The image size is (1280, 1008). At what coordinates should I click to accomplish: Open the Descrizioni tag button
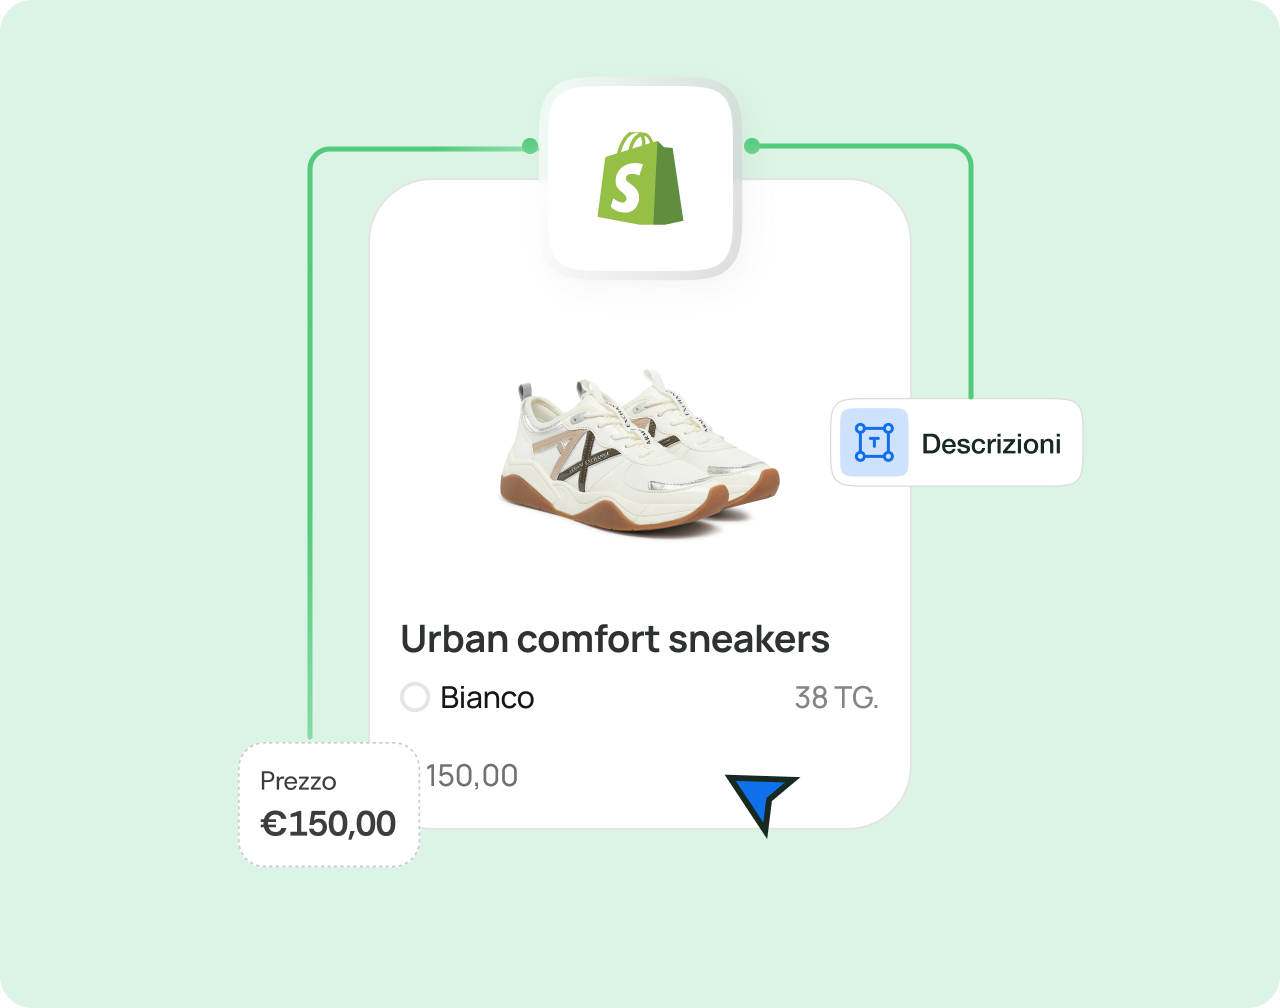[957, 443]
